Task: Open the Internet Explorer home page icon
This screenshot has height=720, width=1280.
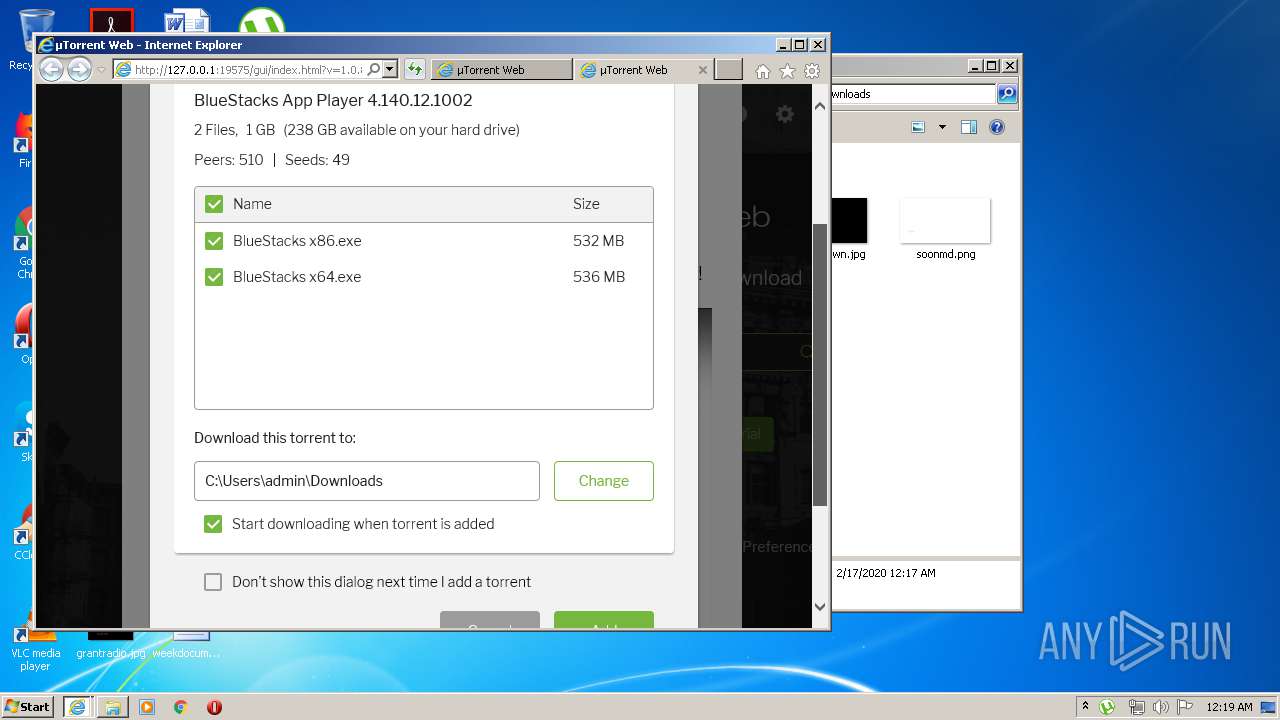Action: point(763,71)
